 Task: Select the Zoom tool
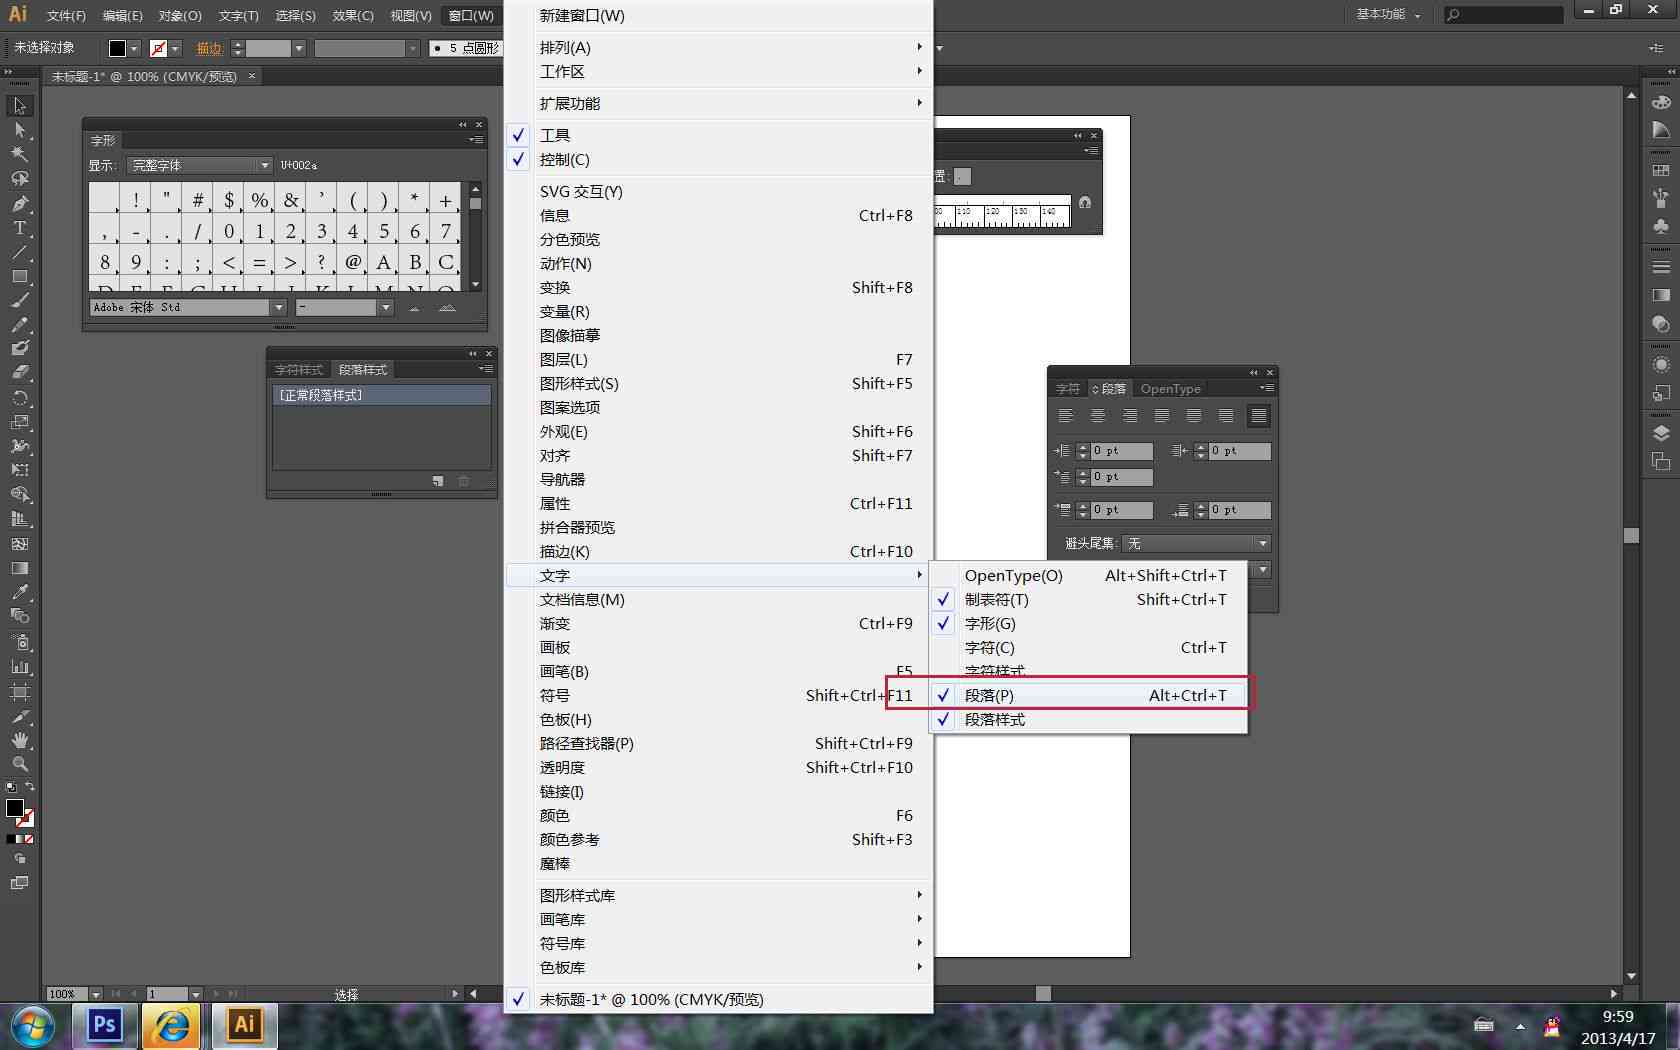point(19,764)
